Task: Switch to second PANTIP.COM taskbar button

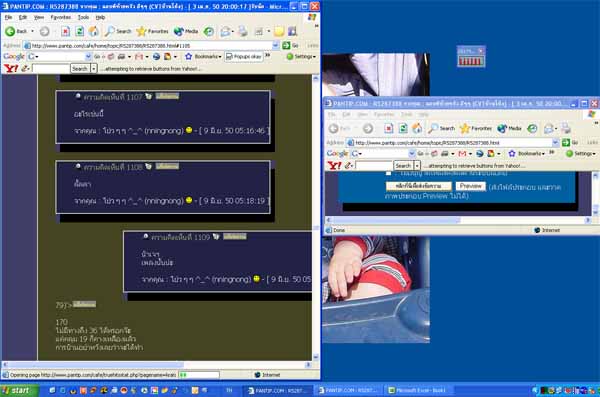Action: tap(349, 390)
